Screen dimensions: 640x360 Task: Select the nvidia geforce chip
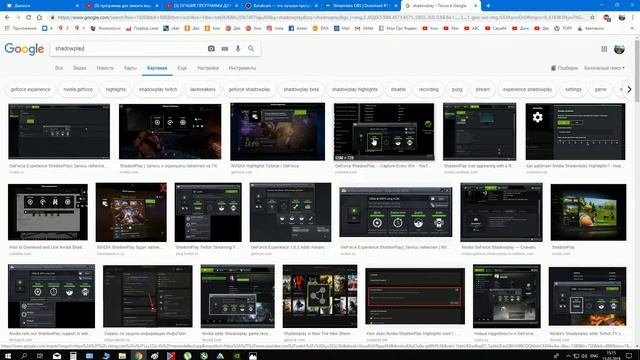[78, 89]
